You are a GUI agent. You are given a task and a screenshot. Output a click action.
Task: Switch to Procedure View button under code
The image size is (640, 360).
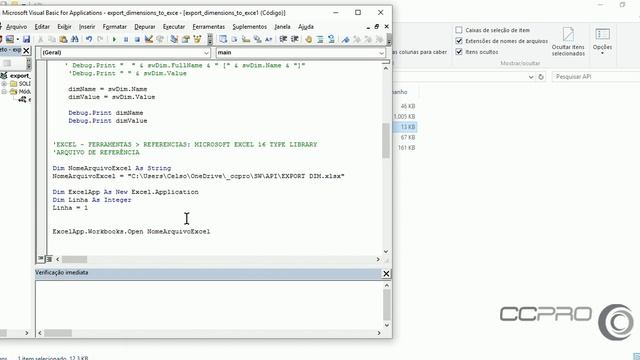coord(41,259)
